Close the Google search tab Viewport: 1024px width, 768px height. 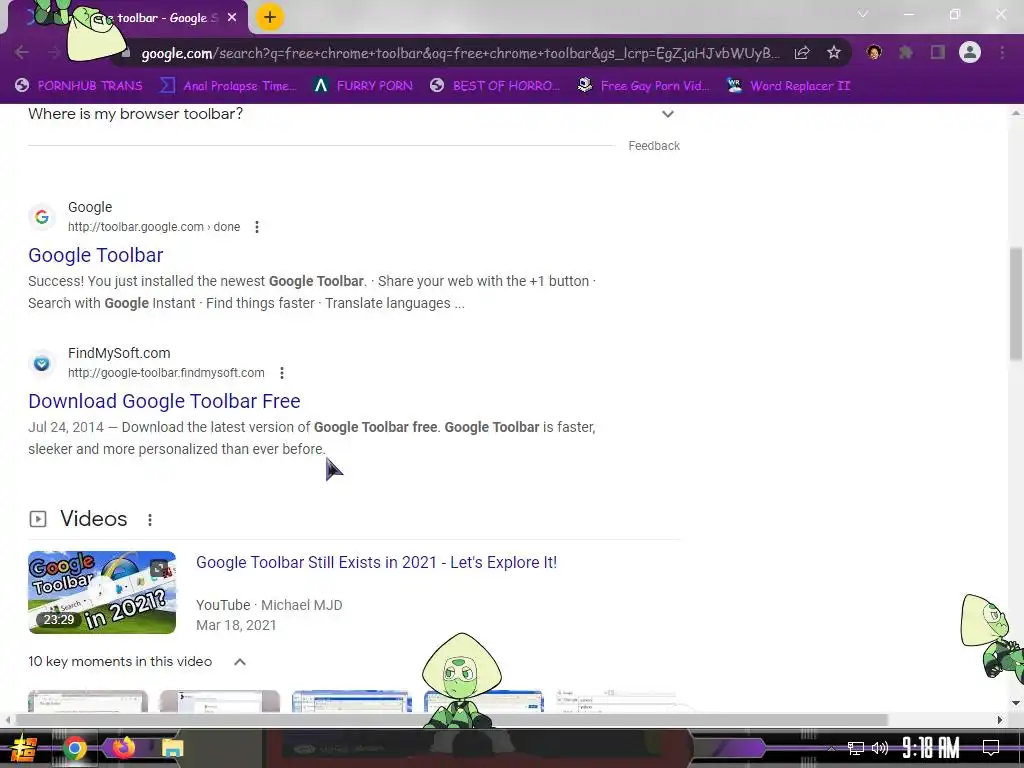click(x=232, y=18)
